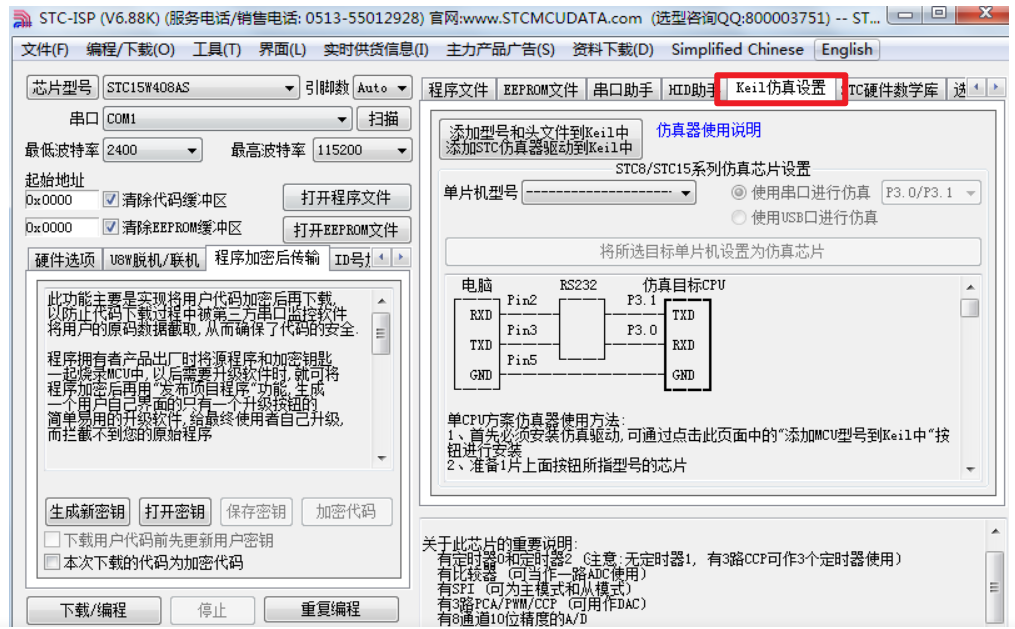Switch to U8W脱机/联机 tab

pyautogui.click(x=153, y=260)
